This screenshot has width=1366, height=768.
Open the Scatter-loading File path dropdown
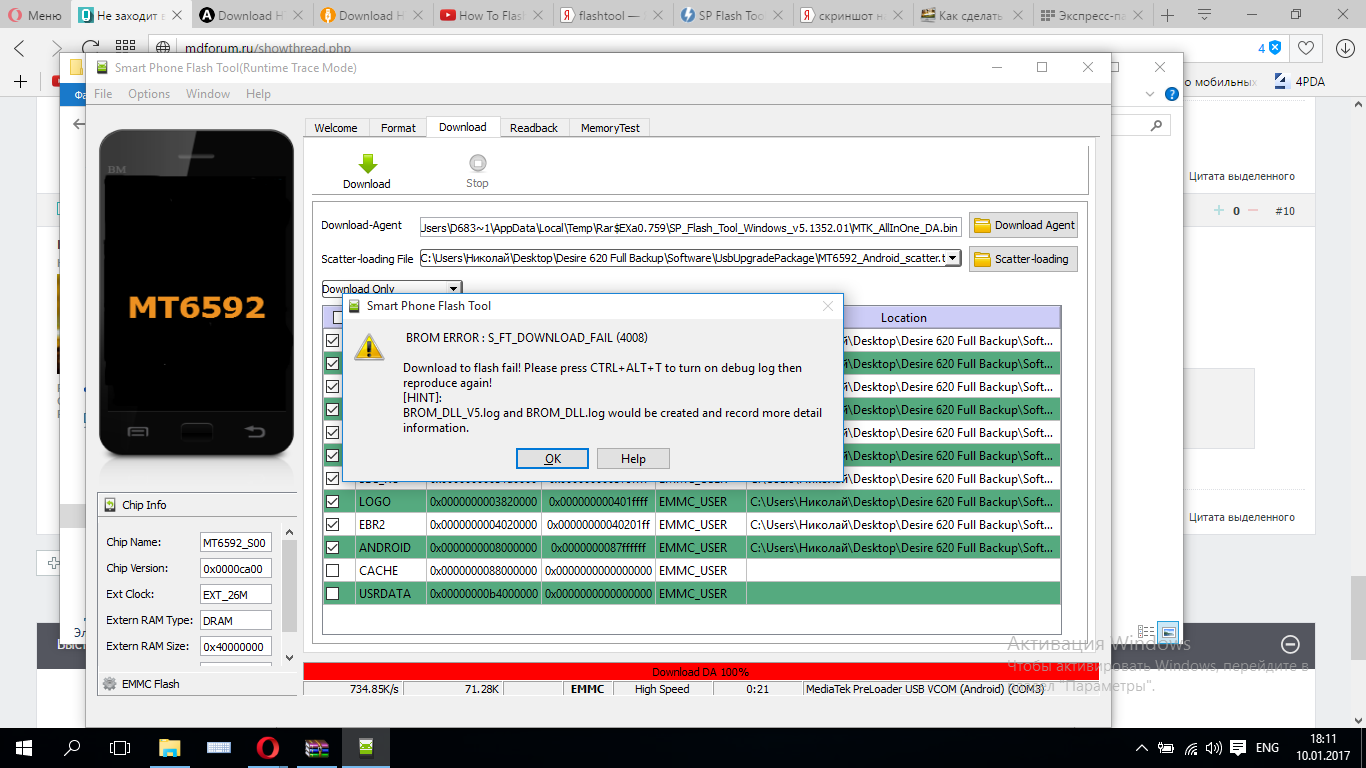(x=952, y=258)
